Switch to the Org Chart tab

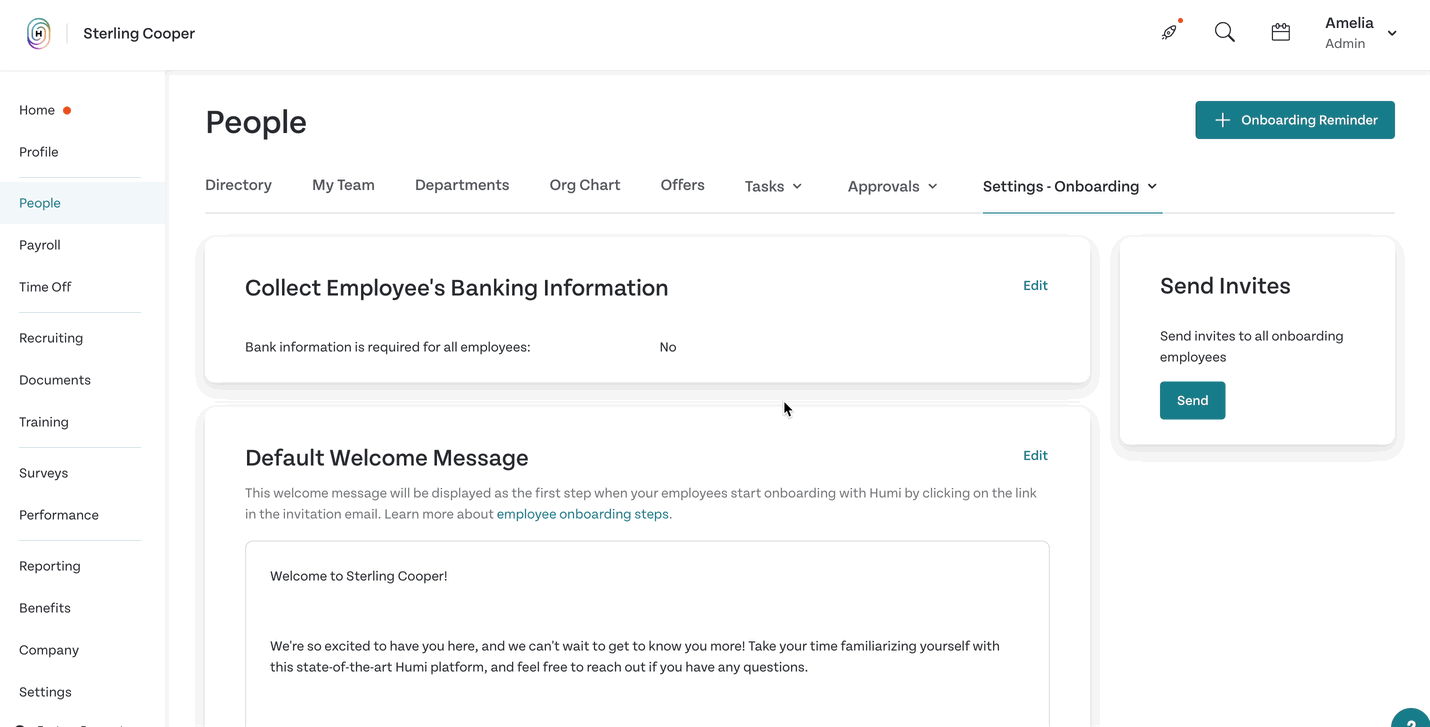tap(585, 185)
